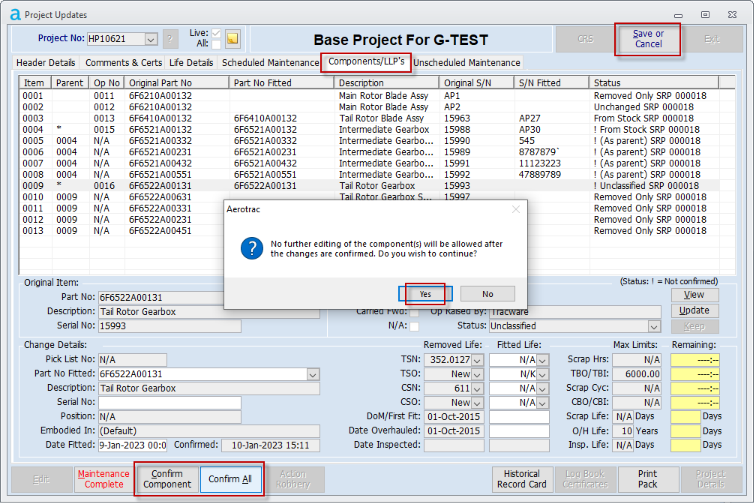754x503 pixels.
Task: Click Fitted Life Date Overhauled field
Action: pyautogui.click(x=519, y=431)
